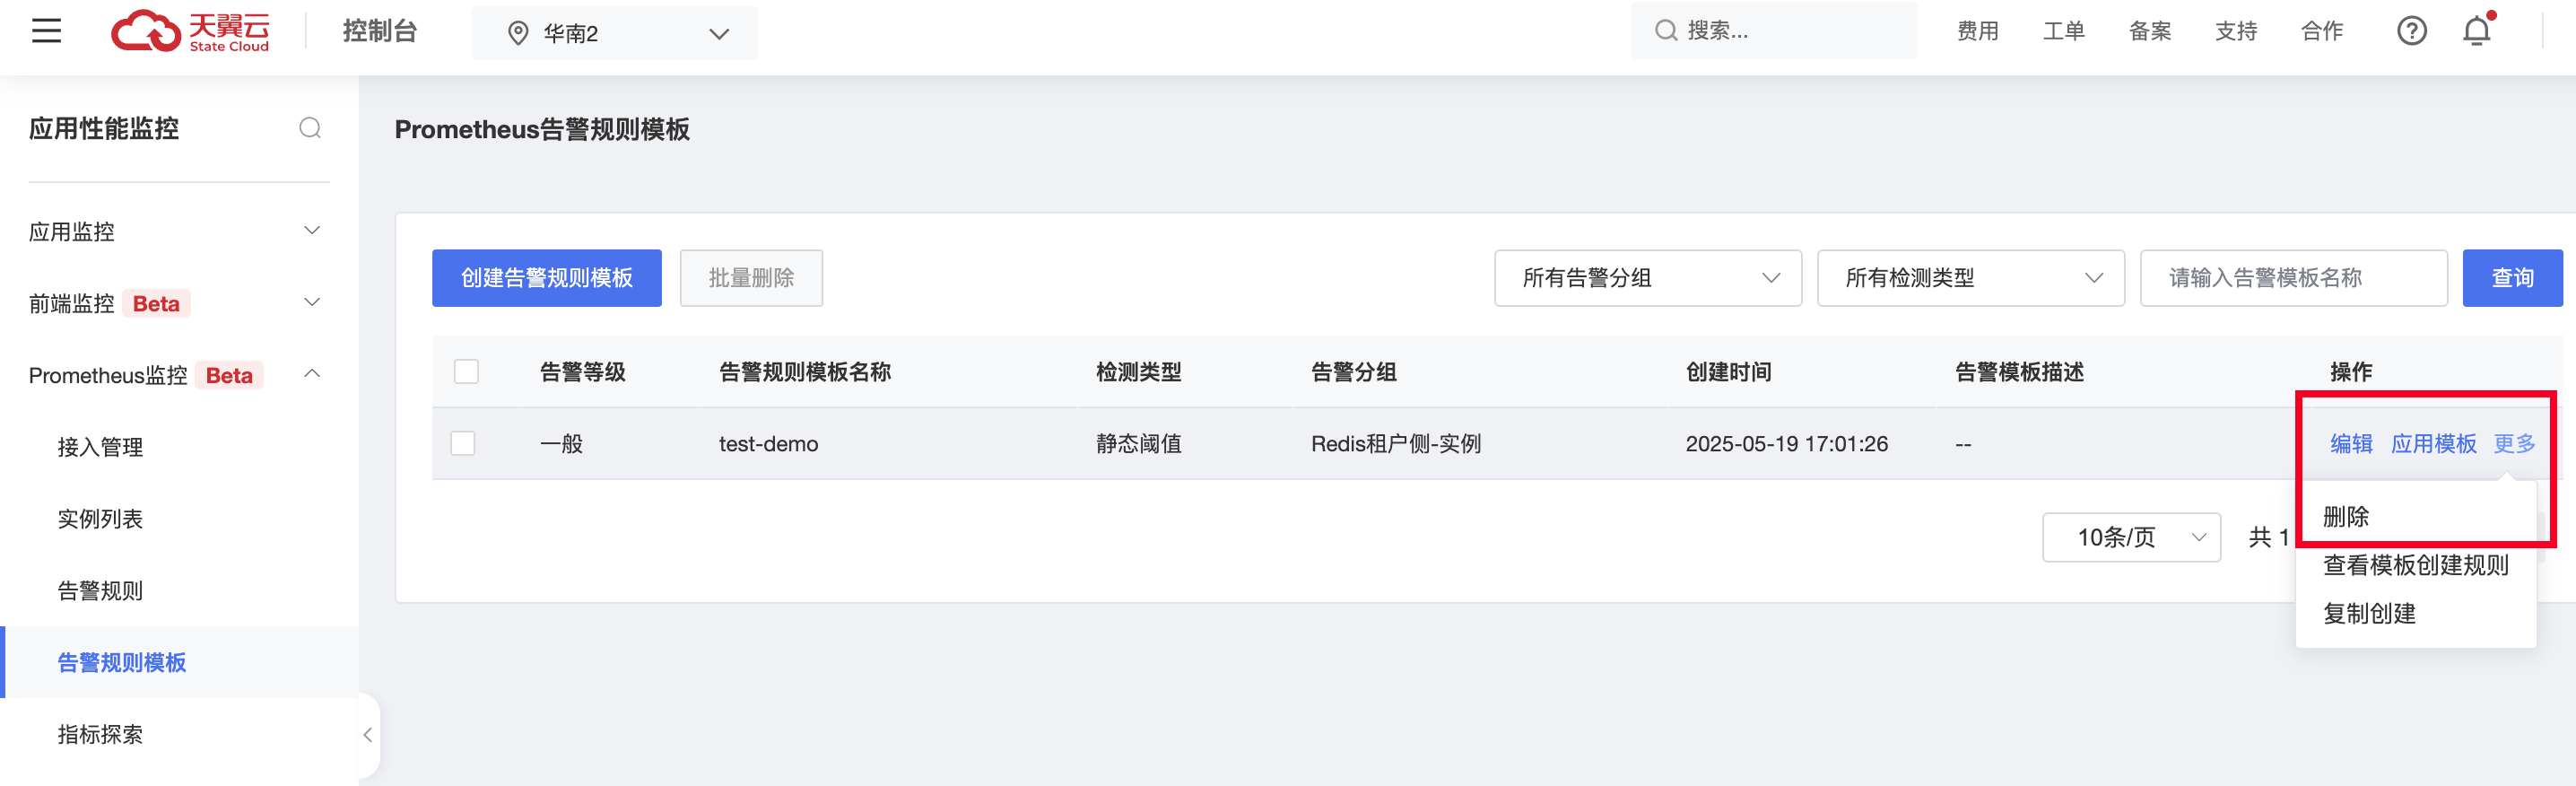Open the notification bell
The height and width of the screenshot is (786, 2576).
pos(2476,31)
